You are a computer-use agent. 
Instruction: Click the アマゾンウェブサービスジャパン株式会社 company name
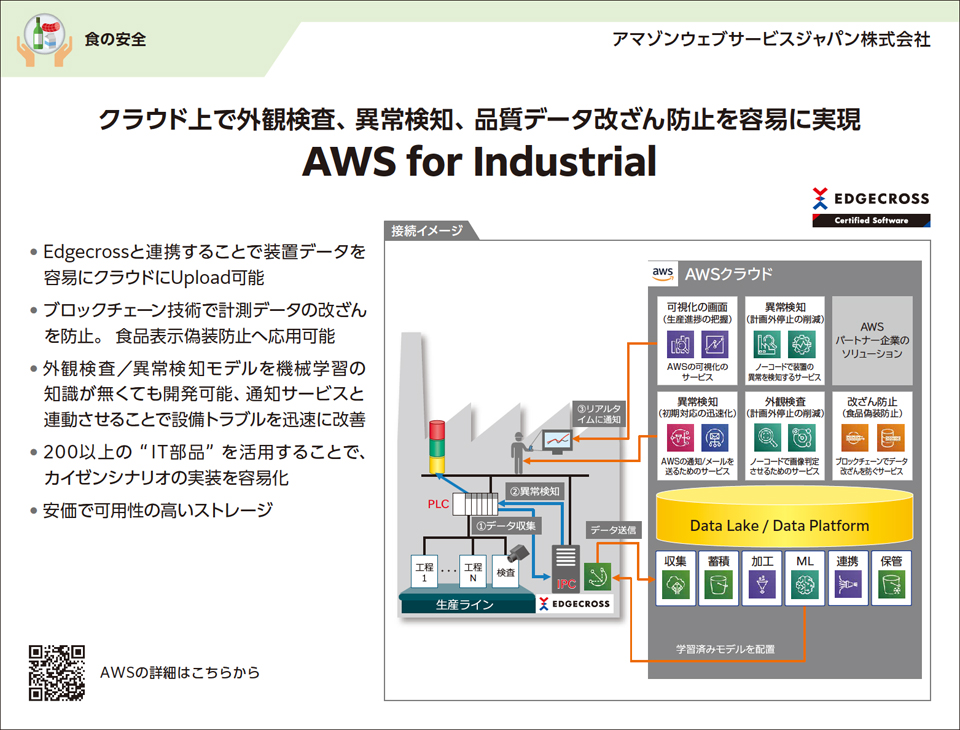click(x=771, y=39)
